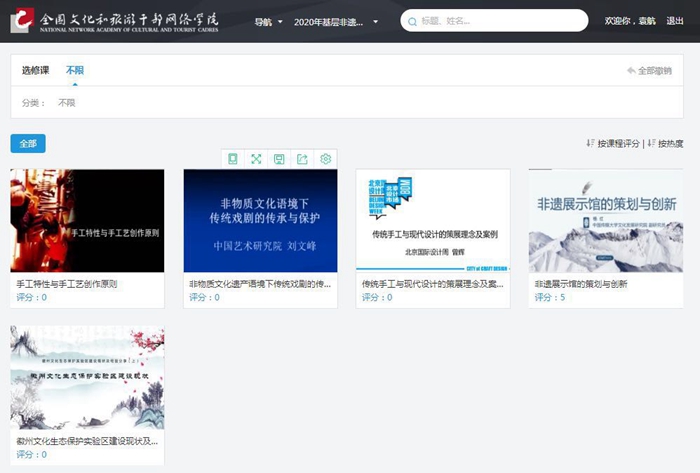The height and width of the screenshot is (473, 700).
Task: Click the save disk icon
Action: coord(279,159)
